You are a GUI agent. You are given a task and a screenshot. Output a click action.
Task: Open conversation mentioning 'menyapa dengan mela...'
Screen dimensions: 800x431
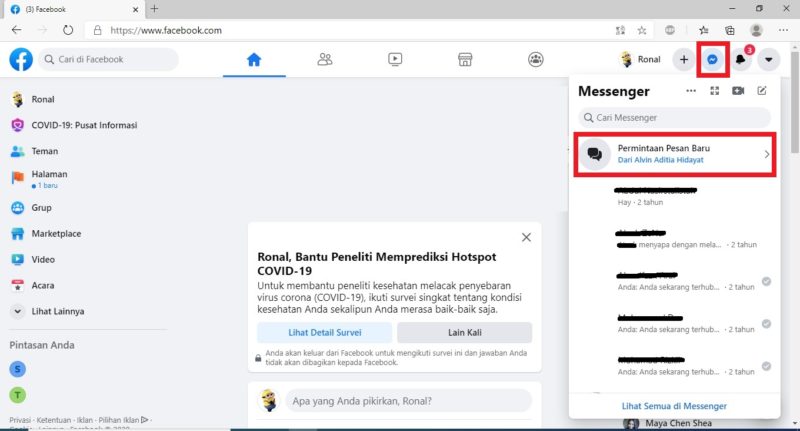coord(674,239)
